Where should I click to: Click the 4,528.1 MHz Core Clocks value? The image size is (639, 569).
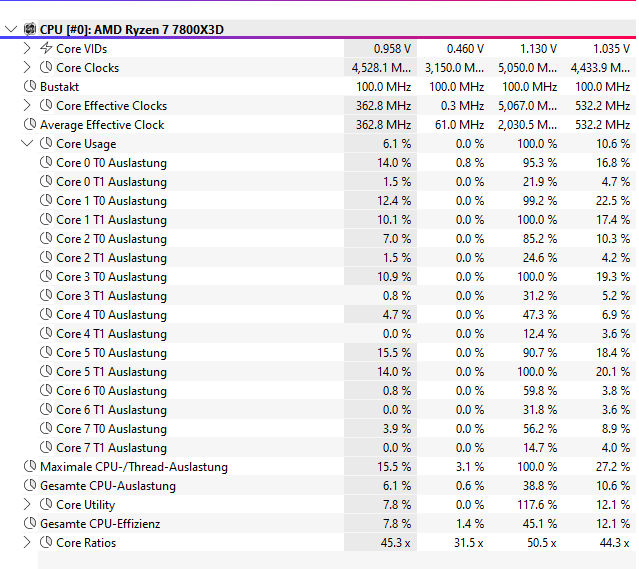(381, 68)
